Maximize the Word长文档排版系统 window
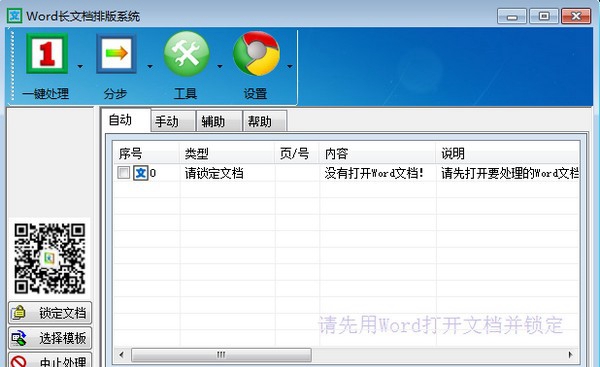600x367 pixels. coord(544,16)
